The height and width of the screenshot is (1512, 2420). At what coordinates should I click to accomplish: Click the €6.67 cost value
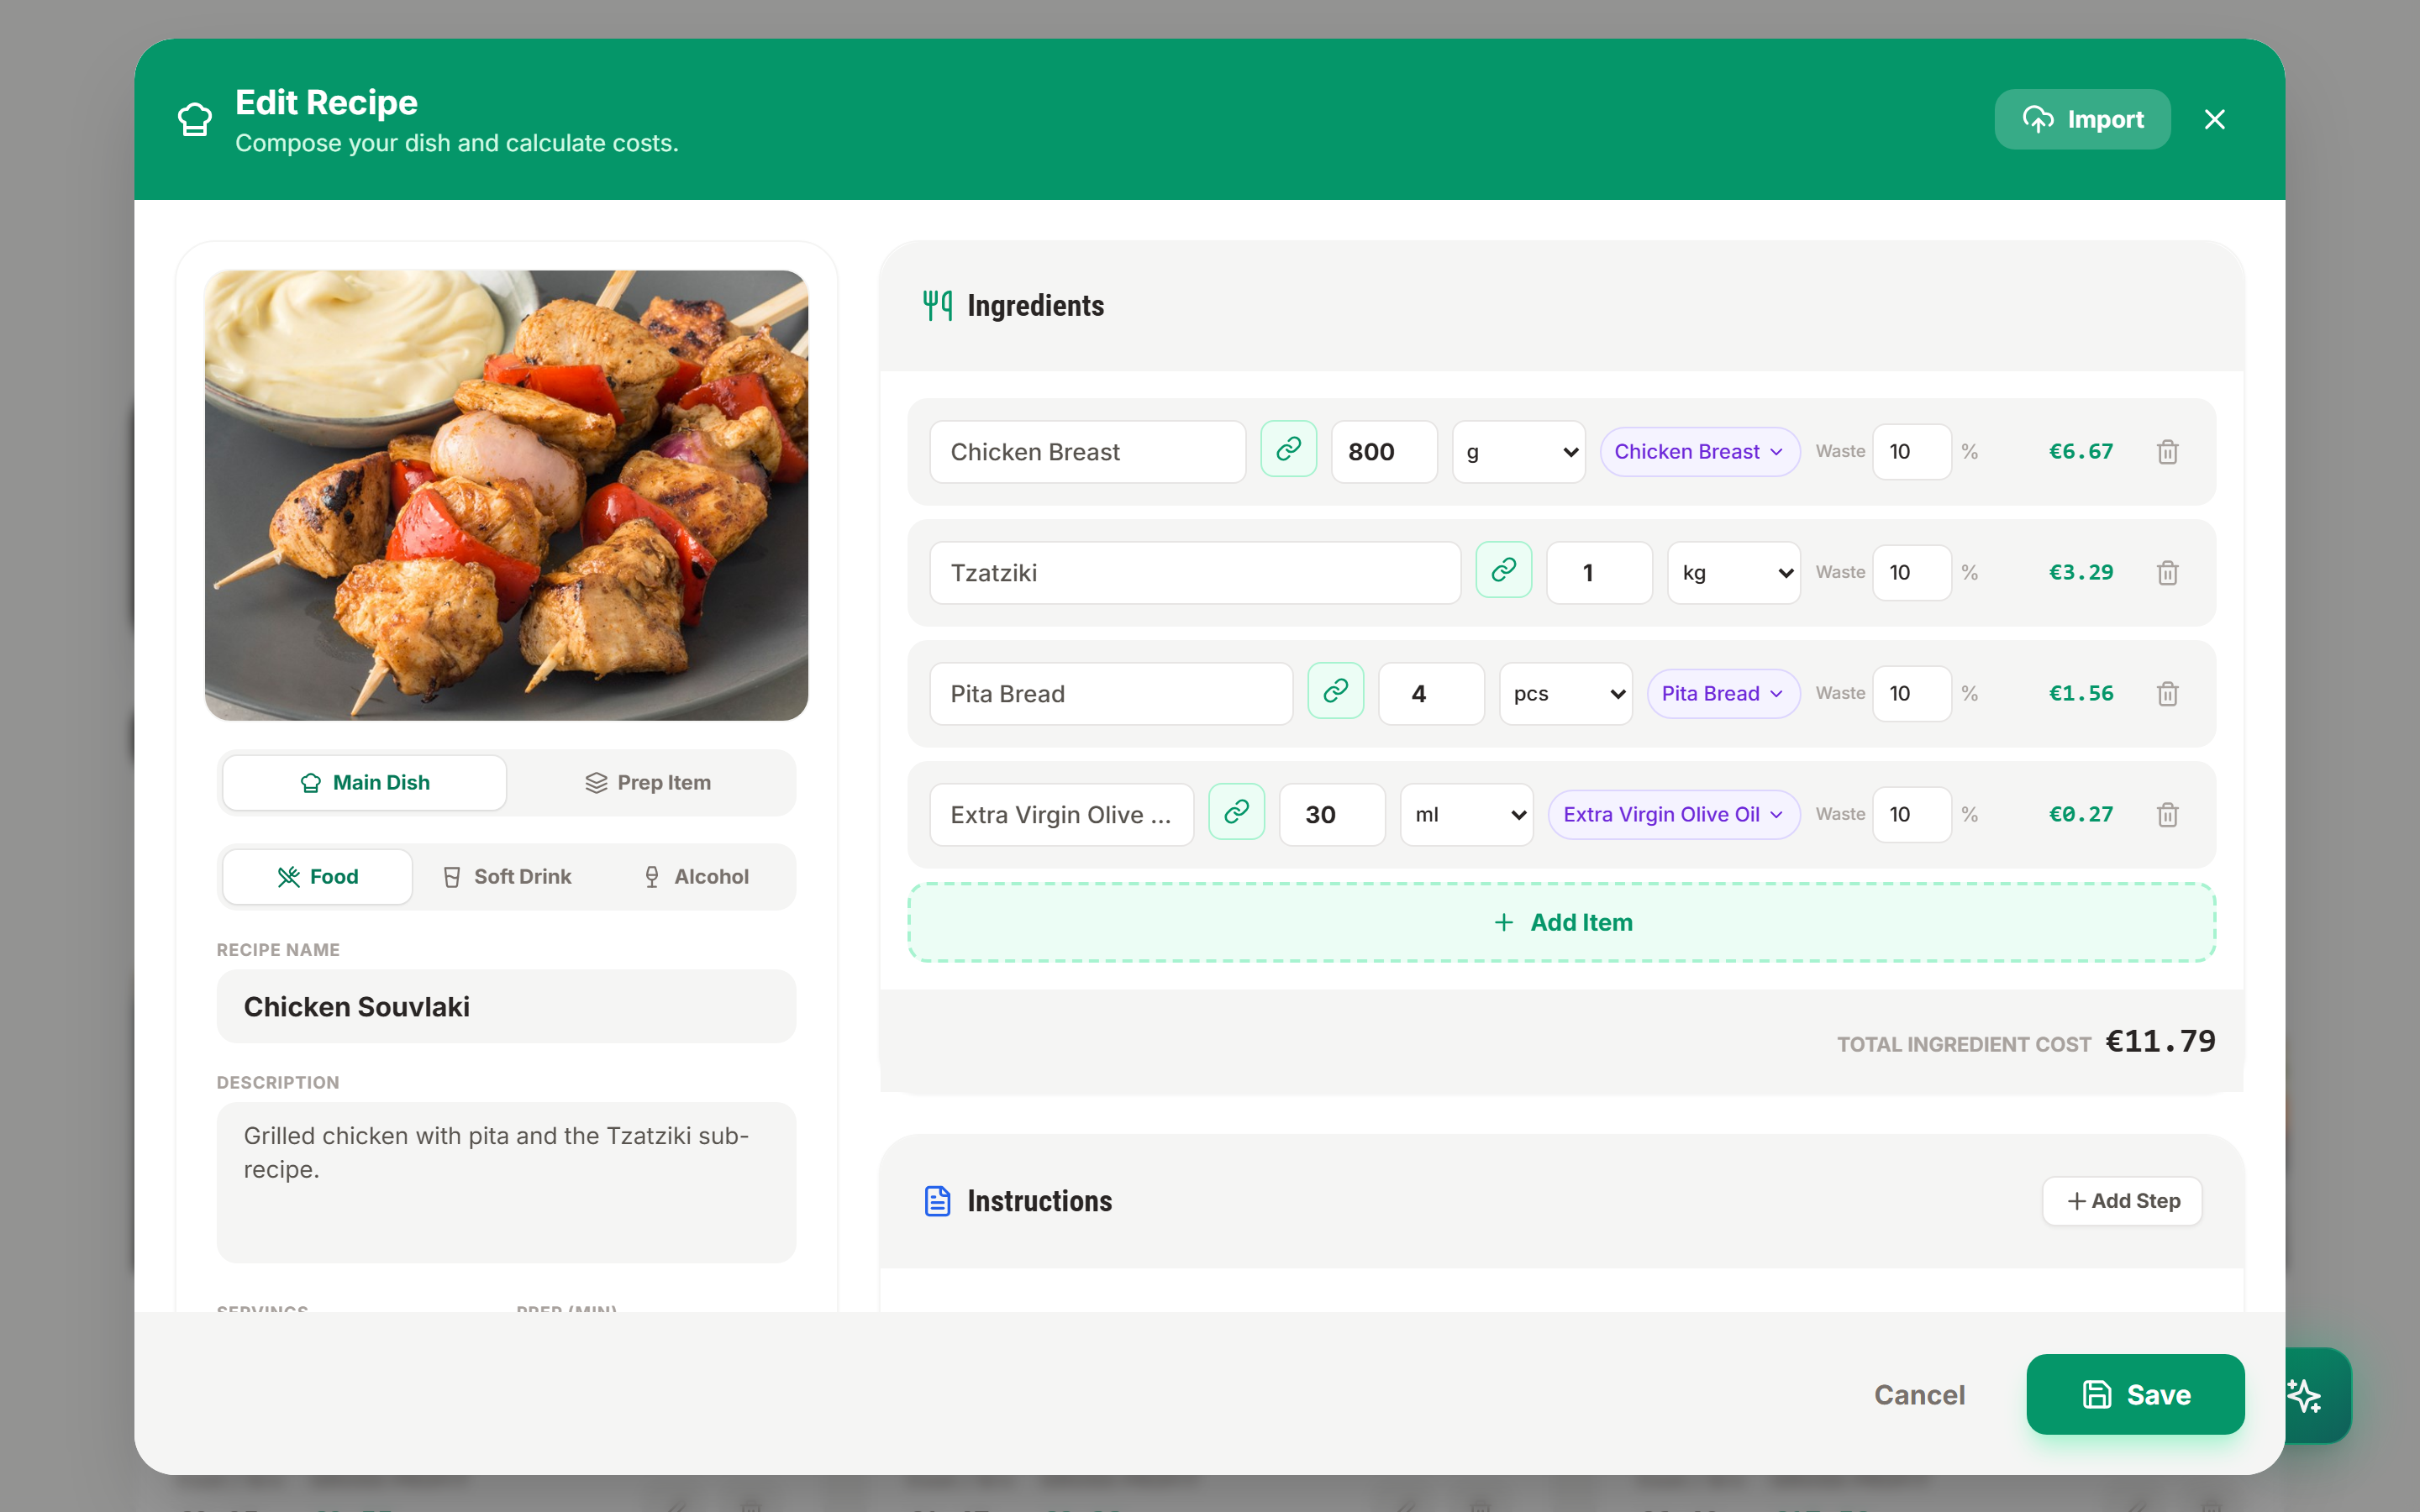(2081, 452)
